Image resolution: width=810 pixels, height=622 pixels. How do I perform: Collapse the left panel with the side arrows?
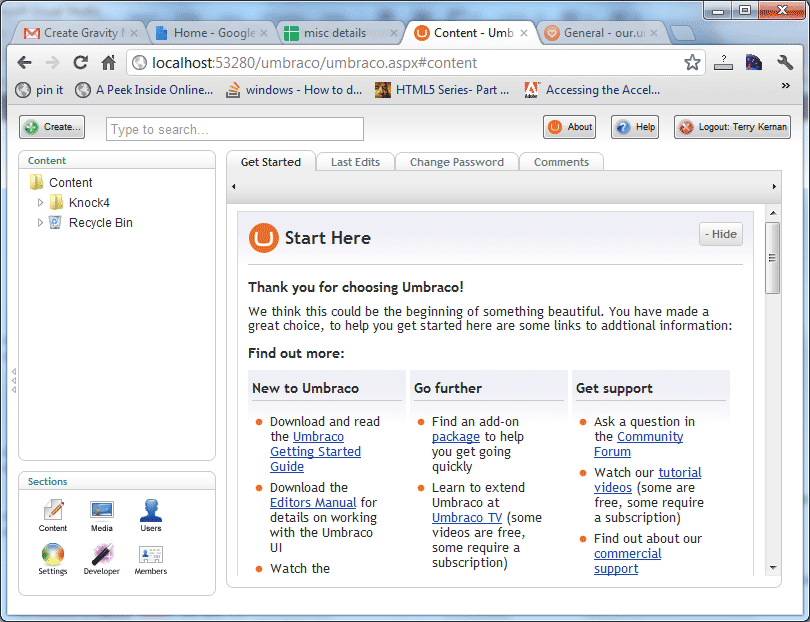click(14, 381)
